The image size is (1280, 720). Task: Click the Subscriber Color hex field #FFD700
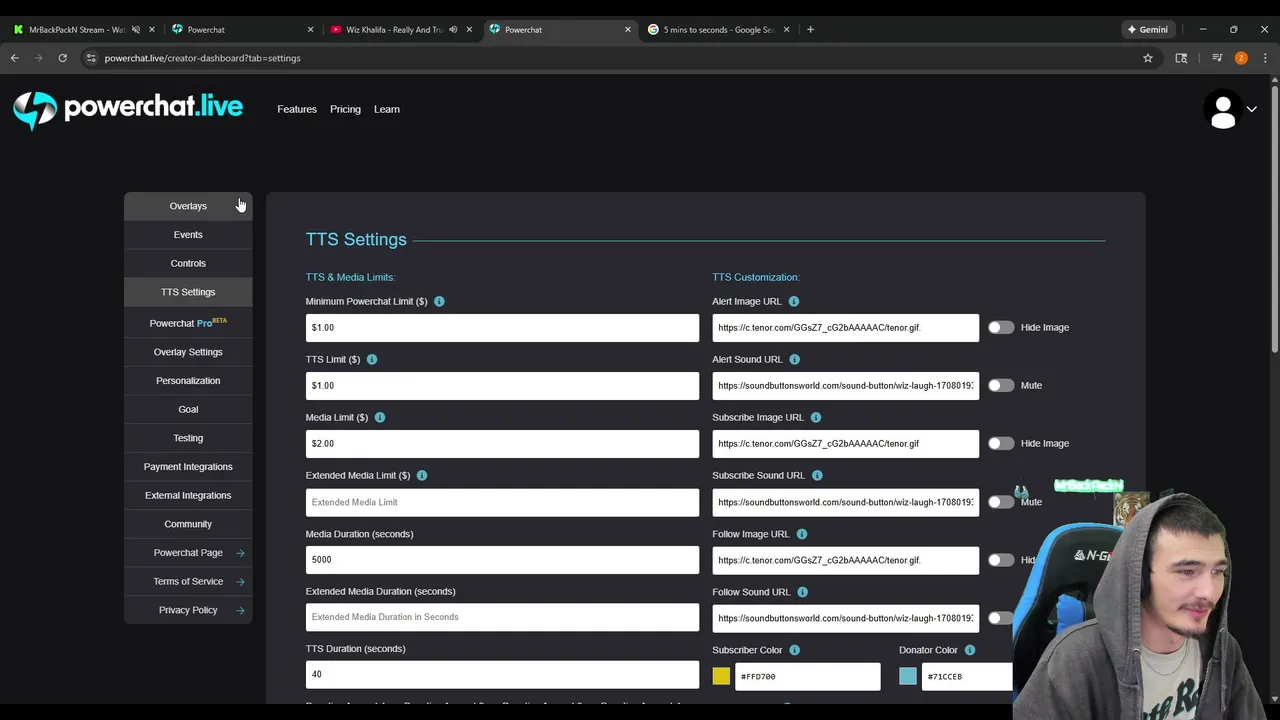[808, 676]
